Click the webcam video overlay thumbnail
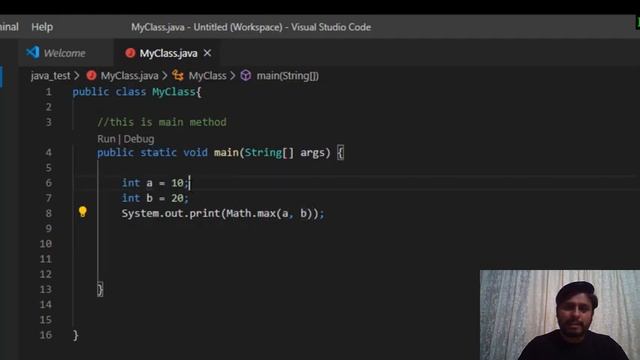The height and width of the screenshot is (360, 640). tap(560, 315)
